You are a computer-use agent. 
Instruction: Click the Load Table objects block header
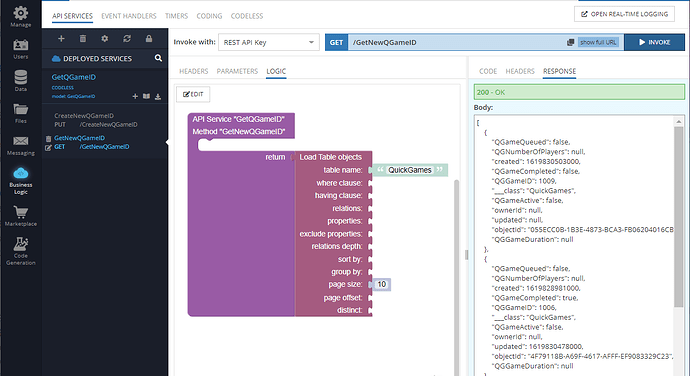330,157
